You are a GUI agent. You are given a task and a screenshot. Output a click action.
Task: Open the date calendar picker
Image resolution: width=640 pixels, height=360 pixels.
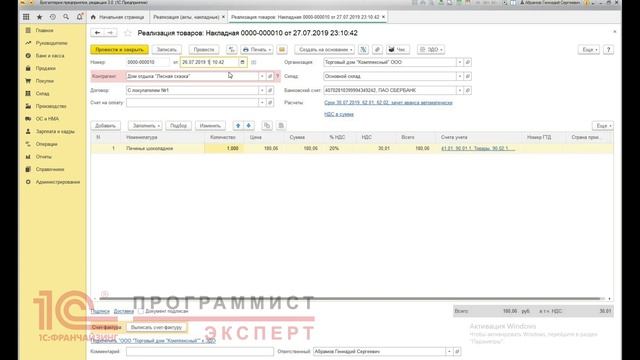[242, 62]
